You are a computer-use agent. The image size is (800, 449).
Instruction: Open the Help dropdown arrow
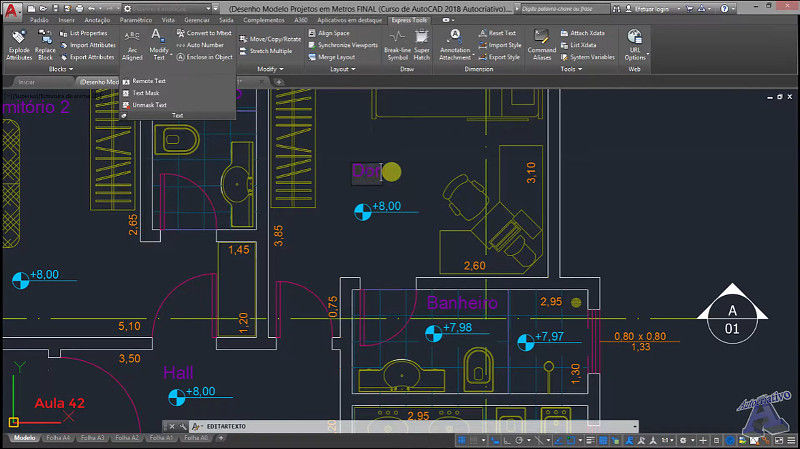[733, 9]
